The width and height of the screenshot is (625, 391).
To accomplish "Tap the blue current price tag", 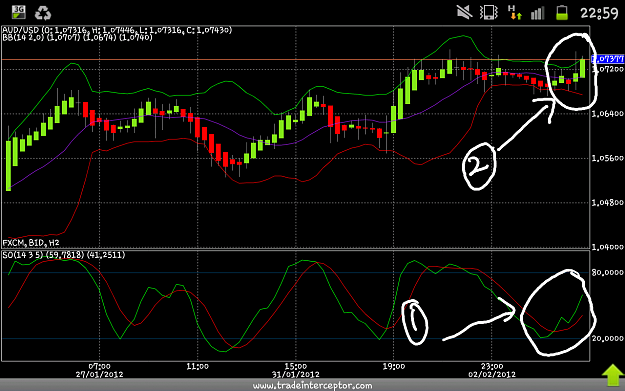I will (x=607, y=59).
